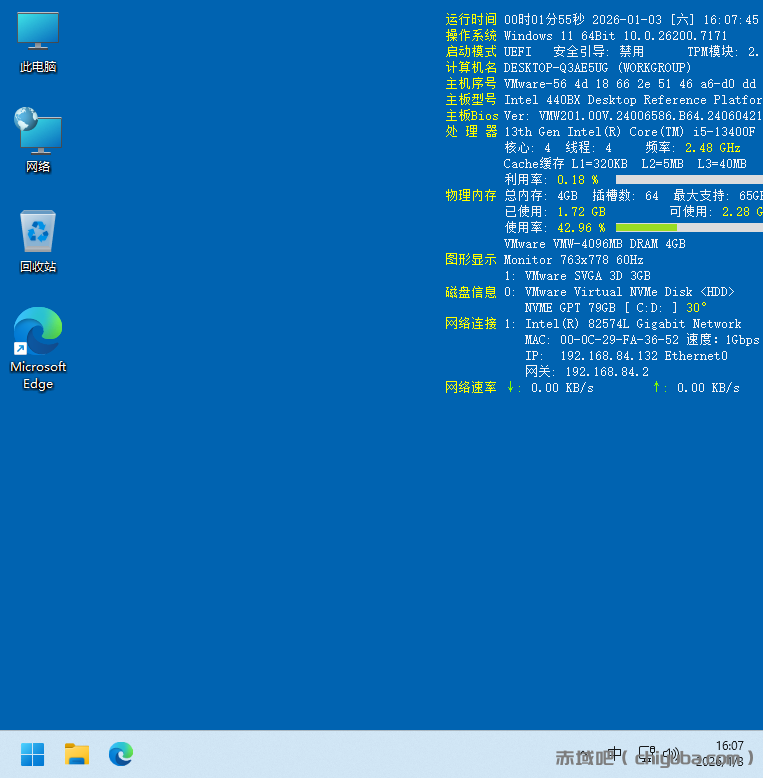
Task: Open the volume speaker tray icon
Action: [x=671, y=754]
